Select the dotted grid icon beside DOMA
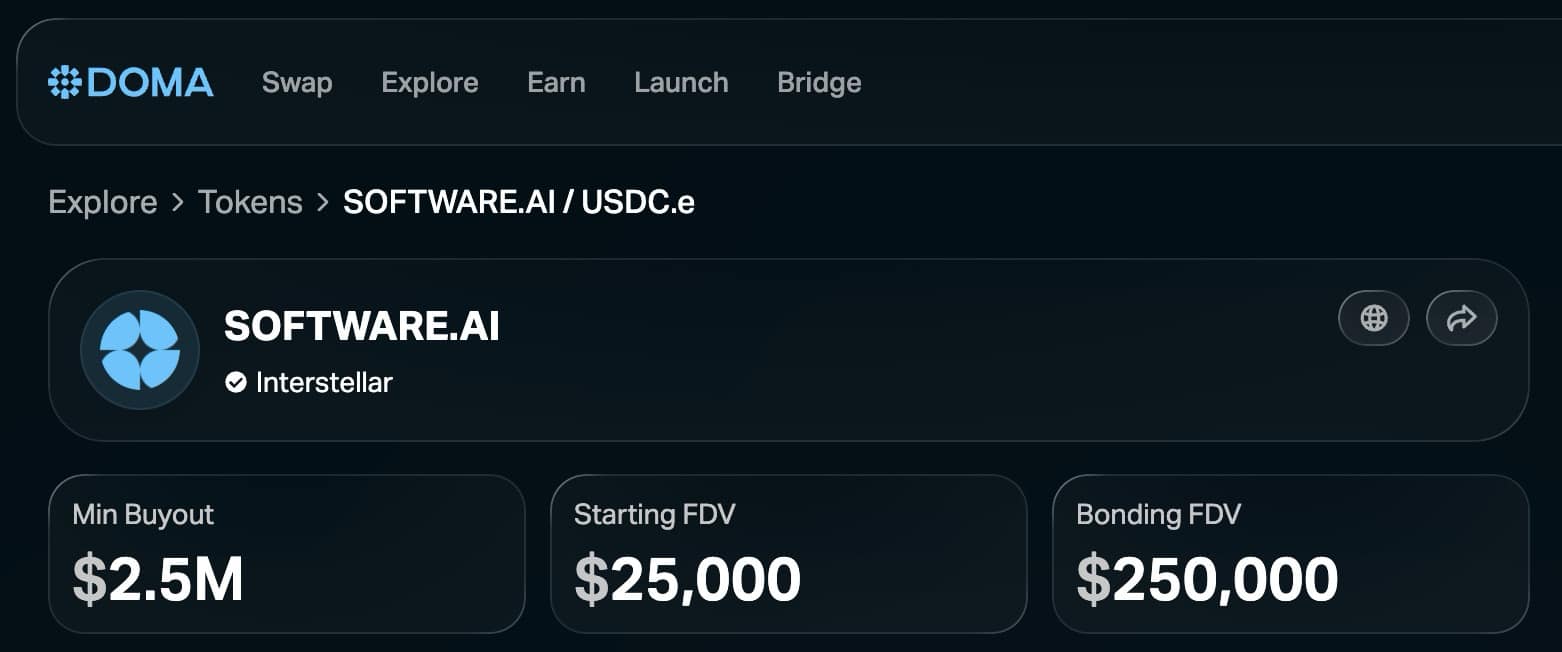Image resolution: width=1562 pixels, height=652 pixels. (62, 82)
